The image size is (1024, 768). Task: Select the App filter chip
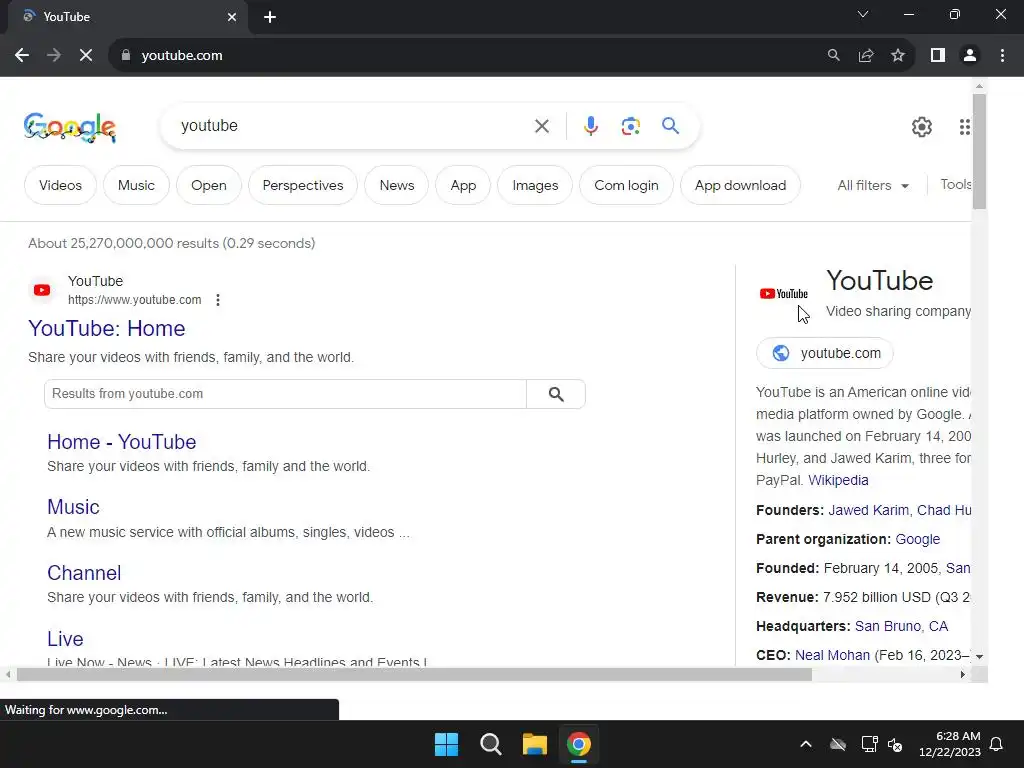tap(463, 185)
